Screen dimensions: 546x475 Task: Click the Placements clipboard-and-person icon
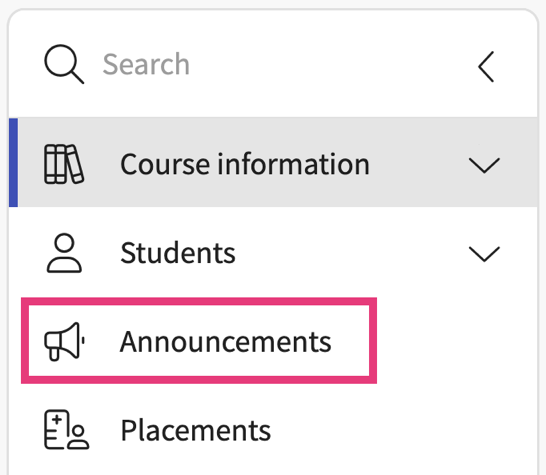coord(66,429)
